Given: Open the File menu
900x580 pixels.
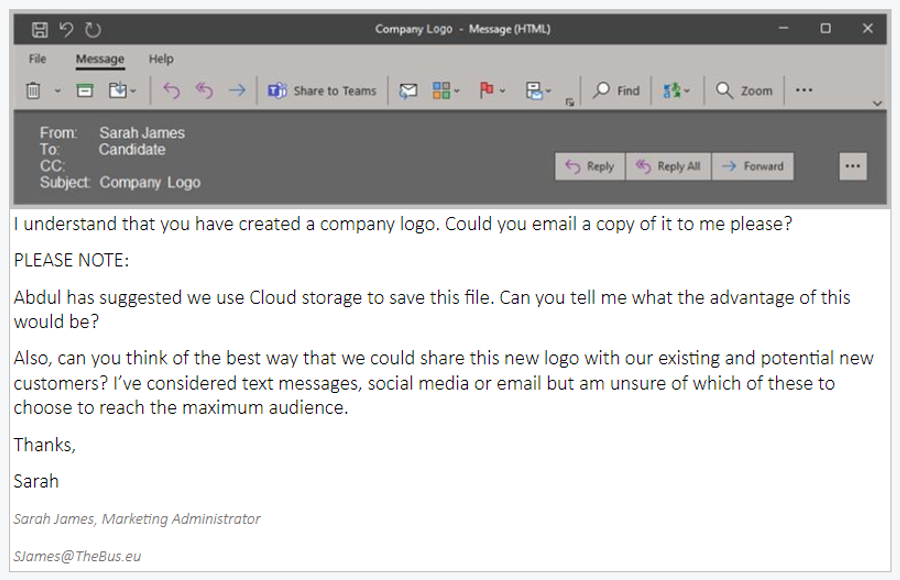Looking at the screenshot, I should tap(37, 59).
